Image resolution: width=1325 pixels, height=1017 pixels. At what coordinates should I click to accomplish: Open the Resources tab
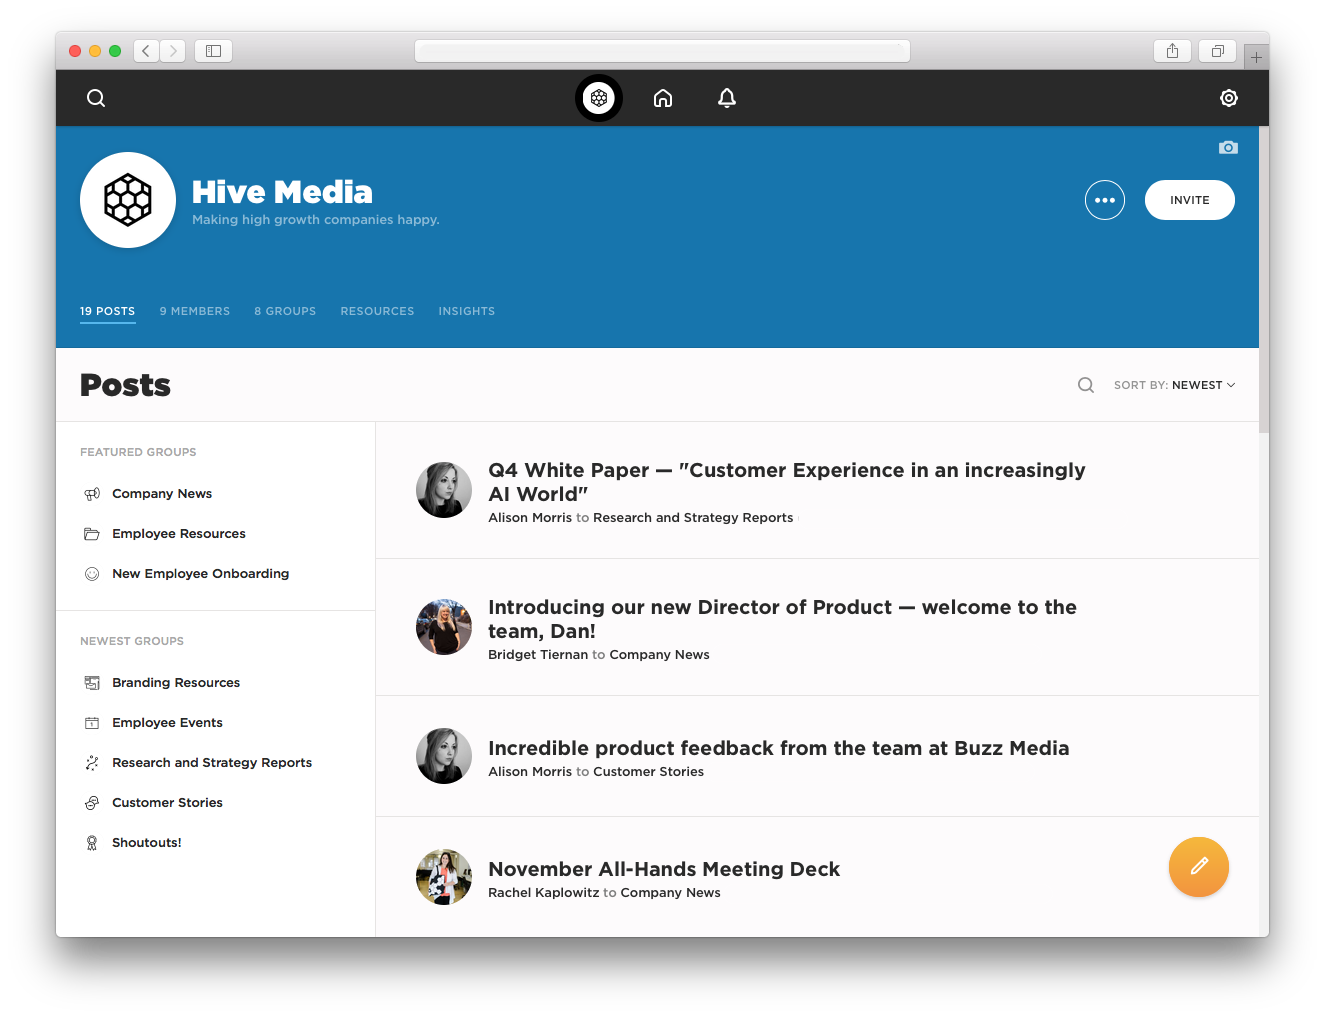(x=377, y=311)
